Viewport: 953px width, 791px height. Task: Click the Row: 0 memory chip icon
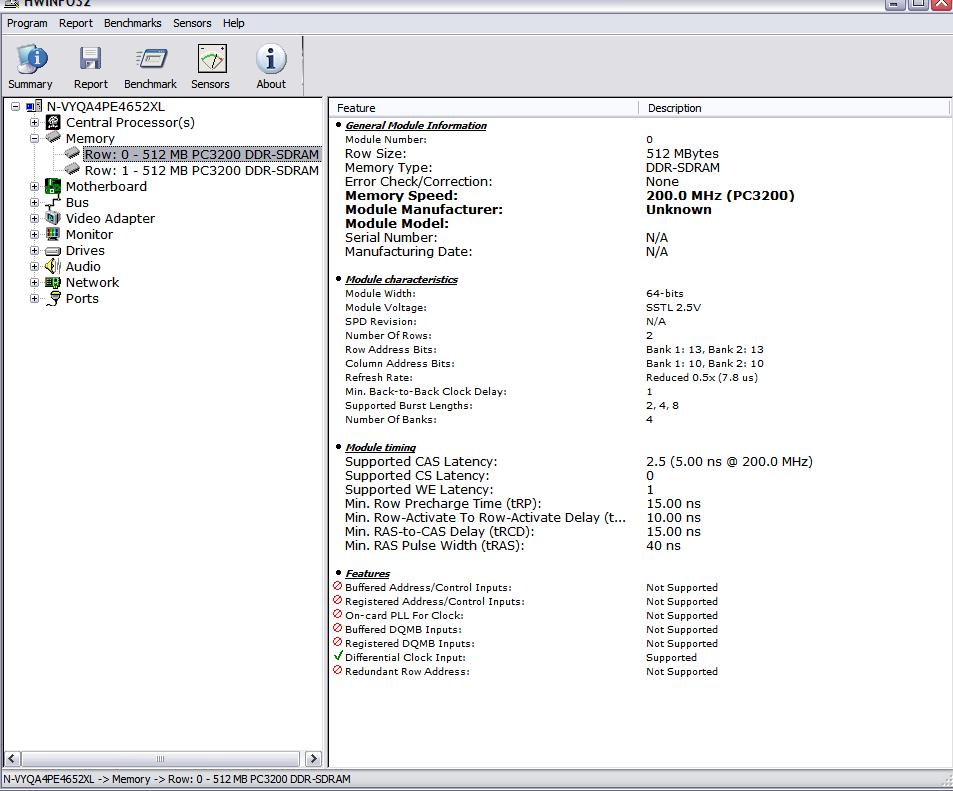[72, 152]
